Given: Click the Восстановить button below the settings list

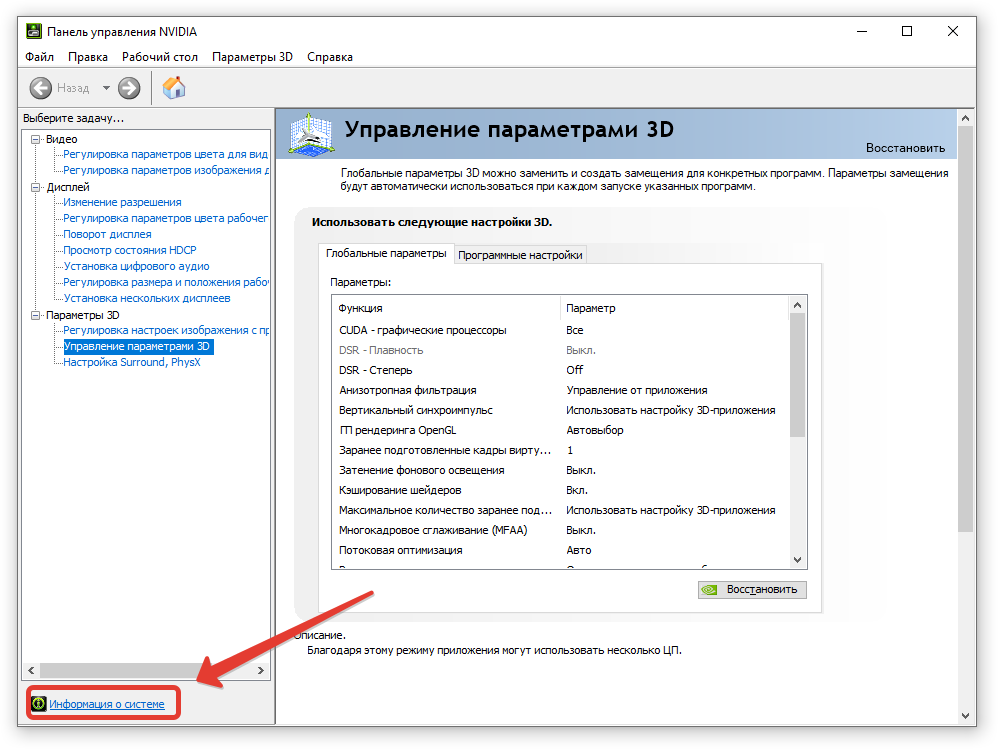Looking at the screenshot, I should (x=752, y=589).
